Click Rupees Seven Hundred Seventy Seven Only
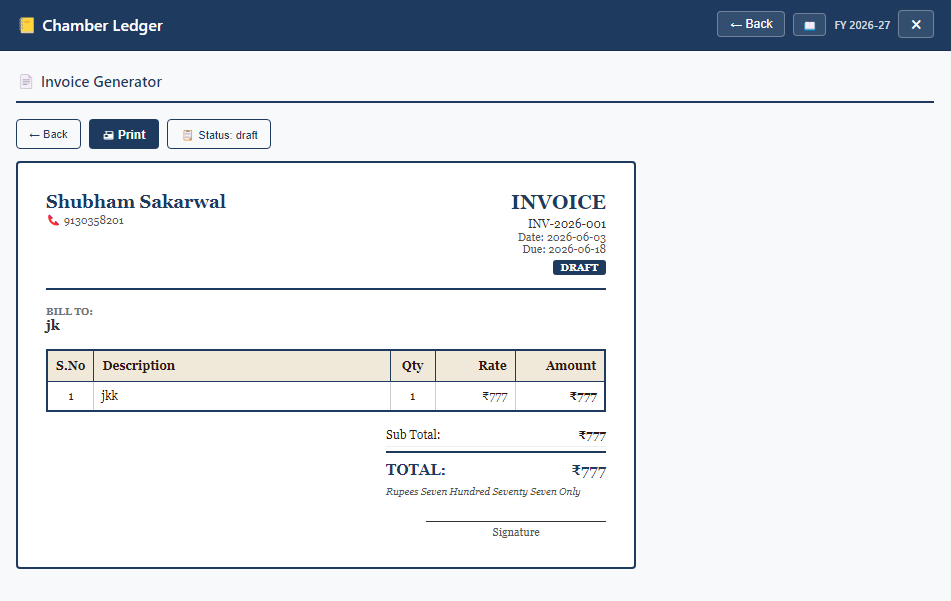 (483, 492)
